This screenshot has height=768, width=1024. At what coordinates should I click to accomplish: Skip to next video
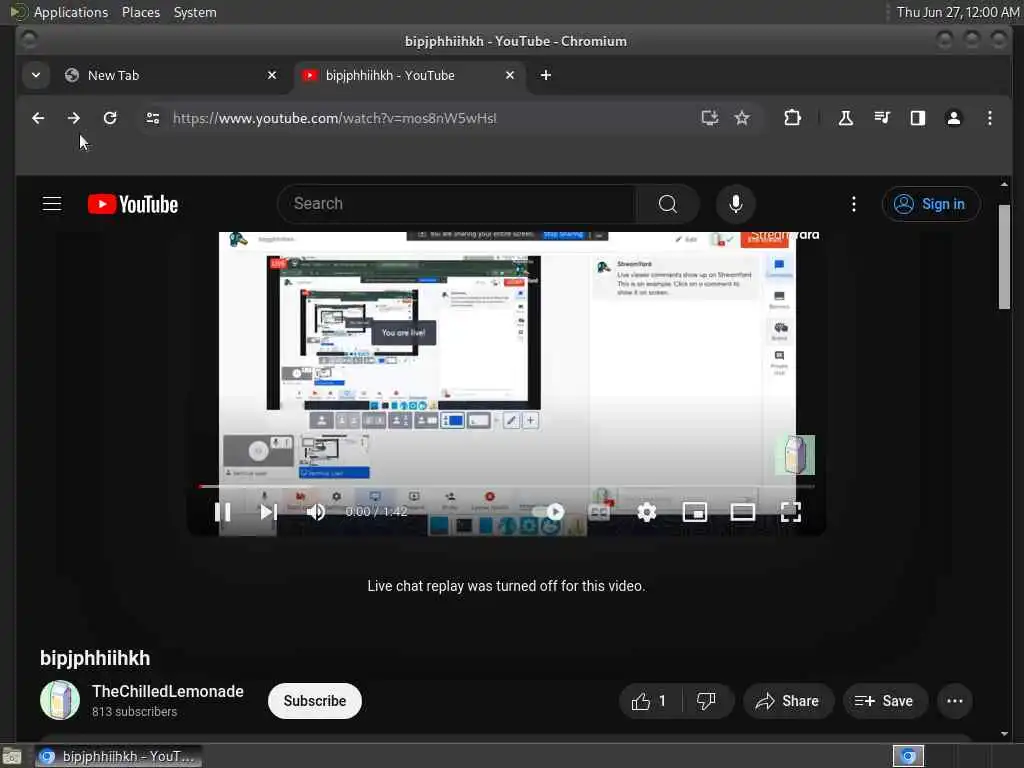268,512
